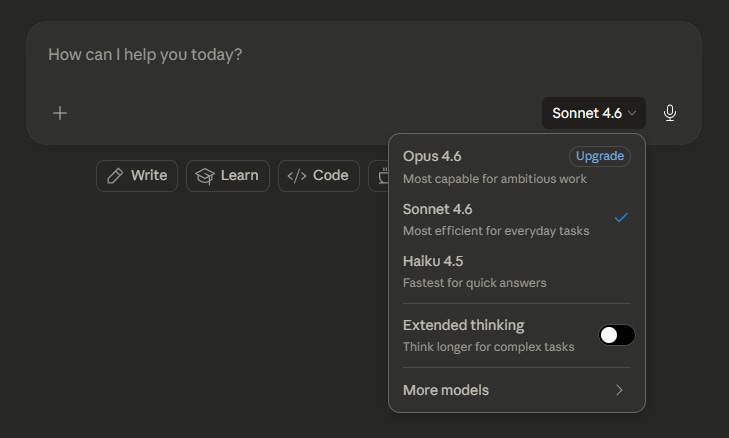Click the code brackets icon on Code
This screenshot has width=729, height=438.
(297, 176)
